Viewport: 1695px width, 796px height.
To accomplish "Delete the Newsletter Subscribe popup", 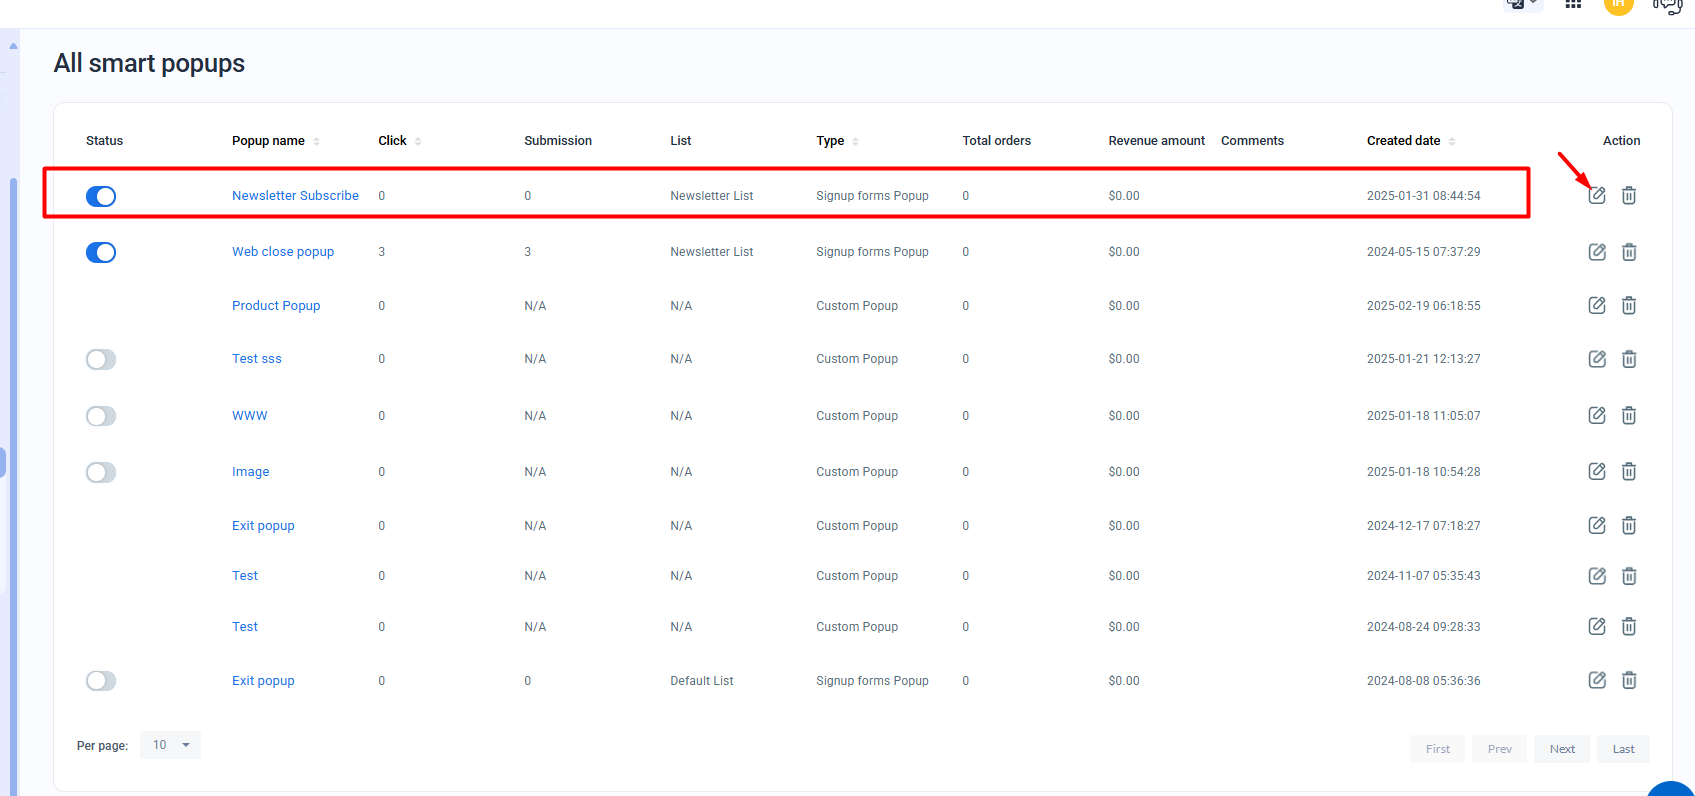I will tap(1629, 196).
